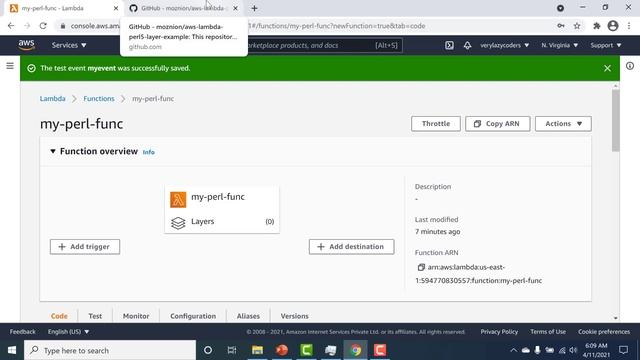Screen dimensions: 640x360
Task: Open the Chrome profile avatar
Action: coord(613,26)
